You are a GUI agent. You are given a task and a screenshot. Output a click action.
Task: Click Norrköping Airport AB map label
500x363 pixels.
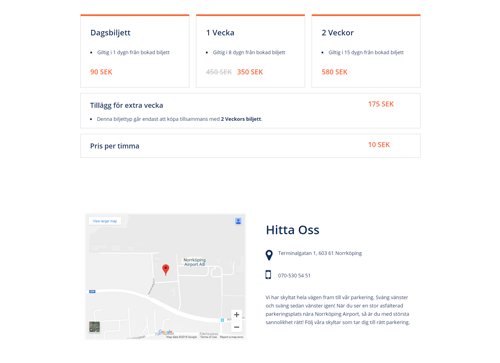click(x=195, y=262)
